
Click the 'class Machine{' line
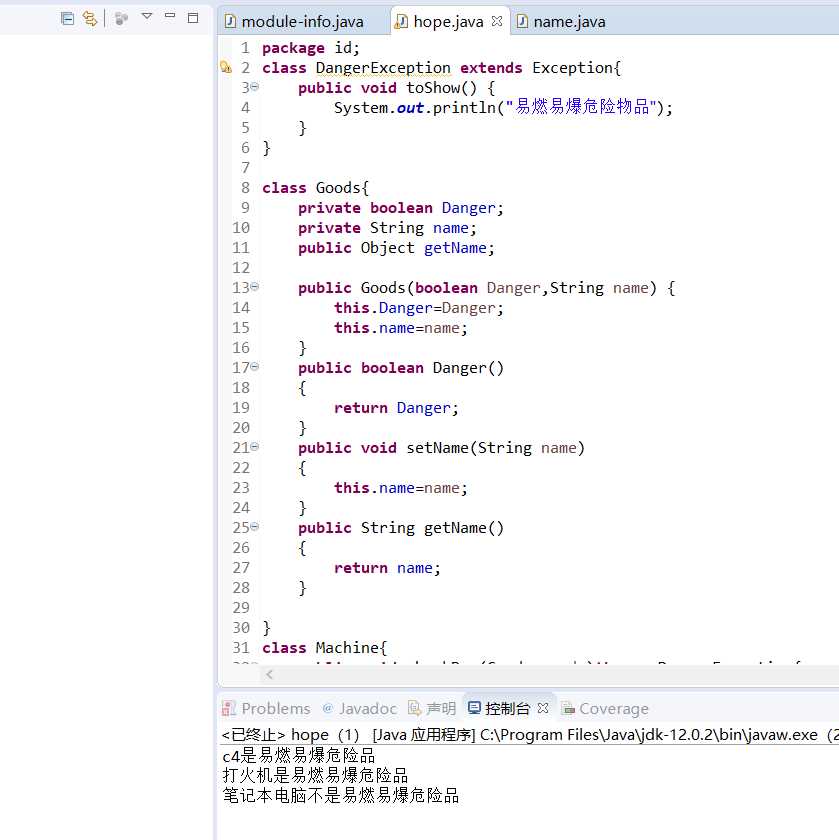pyautogui.click(x=324, y=648)
